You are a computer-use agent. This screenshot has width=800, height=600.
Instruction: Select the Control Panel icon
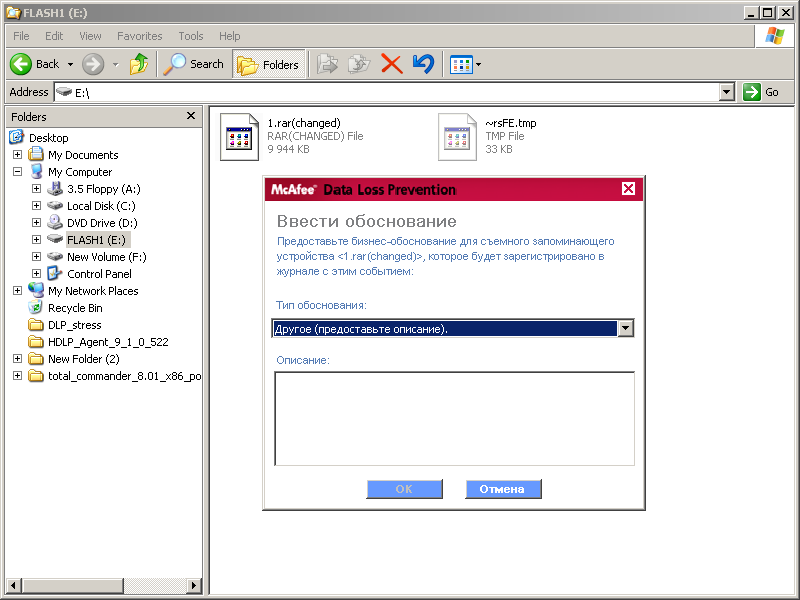pyautogui.click(x=55, y=273)
